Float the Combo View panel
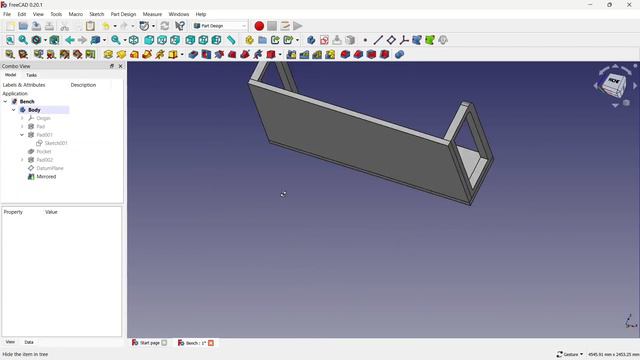Screen dimensions: 640x360 [112, 66]
